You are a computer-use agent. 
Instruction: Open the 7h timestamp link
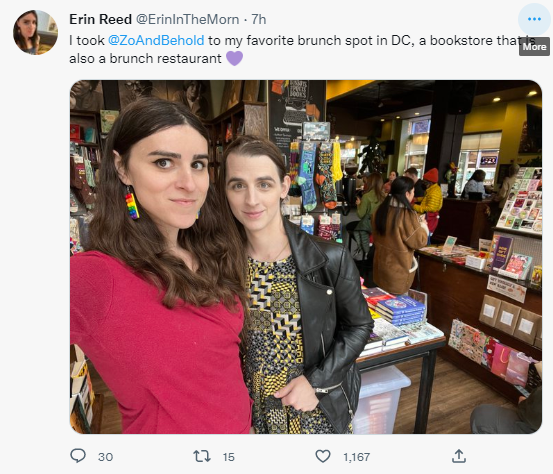click(259, 19)
